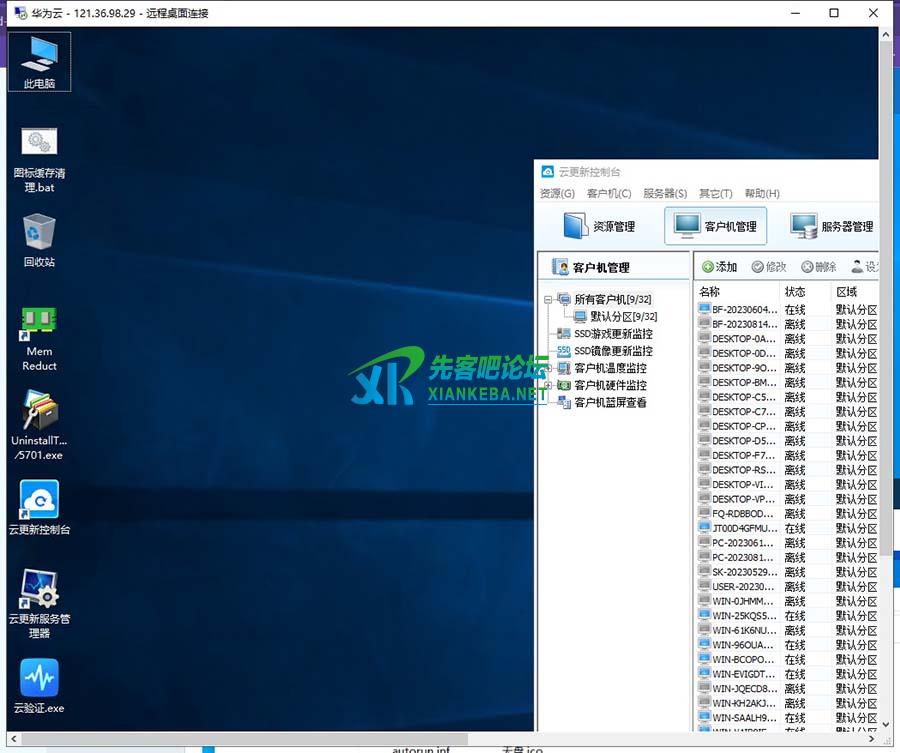Click the 状态 column header
The height and width of the screenshot is (753, 900).
[x=795, y=291]
